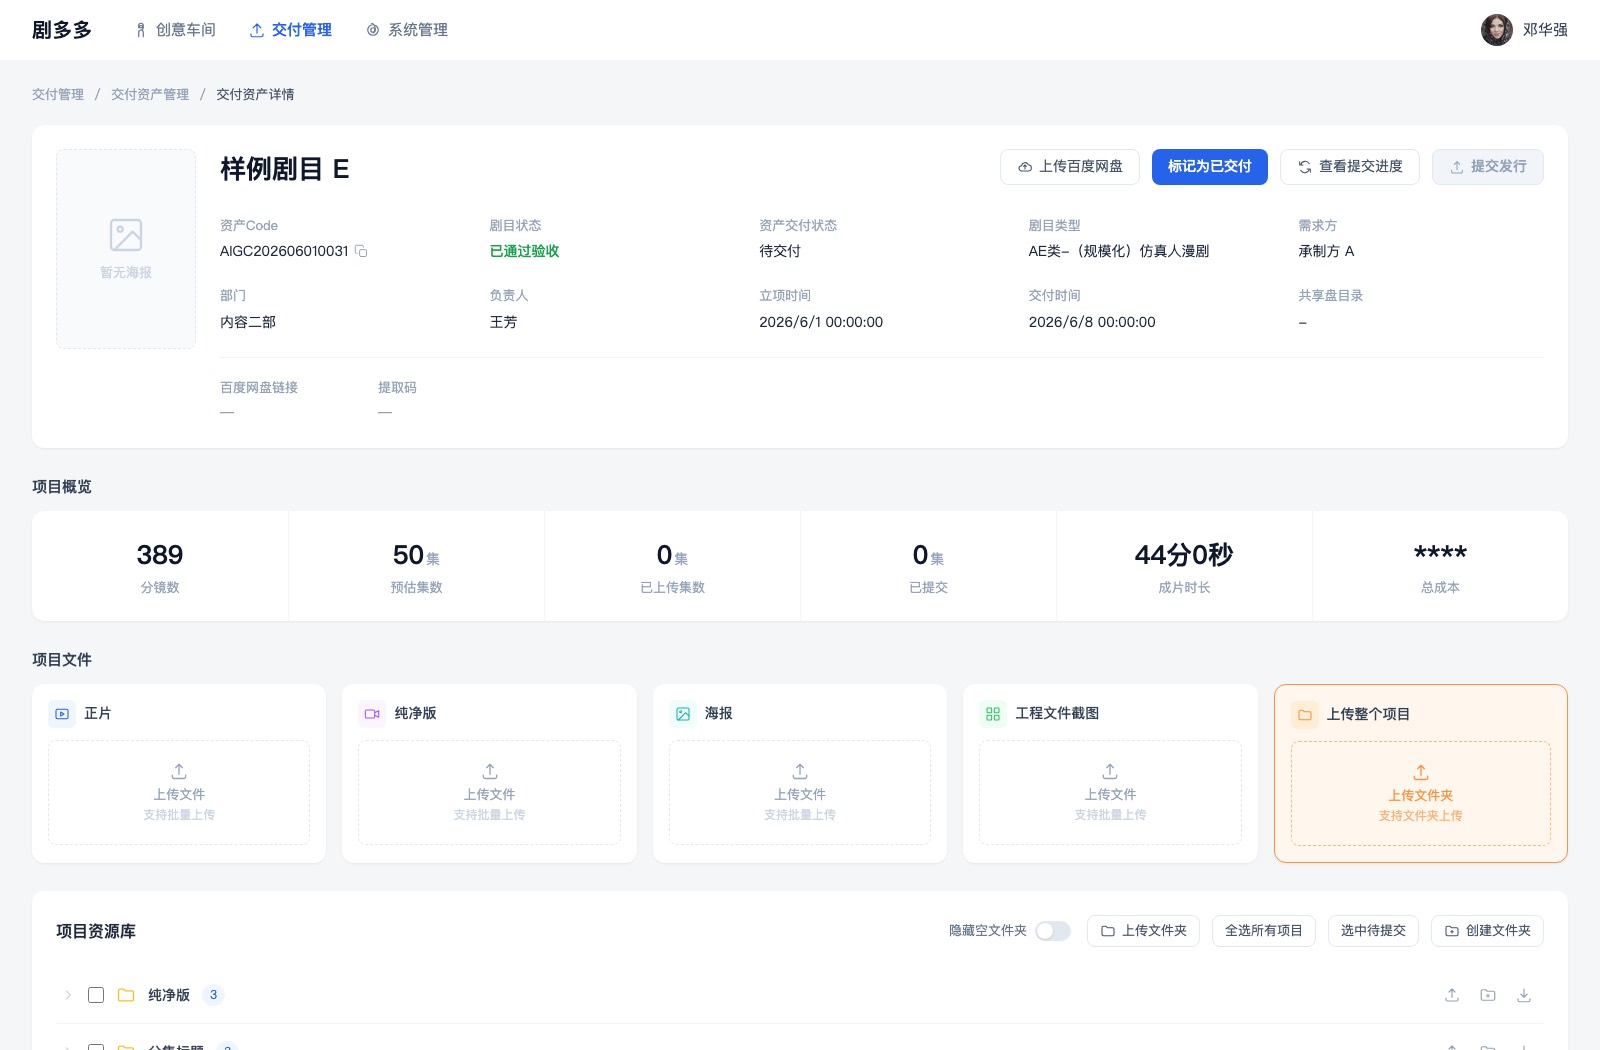Mark the asset with 标记为已交付
The width and height of the screenshot is (1600, 1050).
tap(1210, 167)
